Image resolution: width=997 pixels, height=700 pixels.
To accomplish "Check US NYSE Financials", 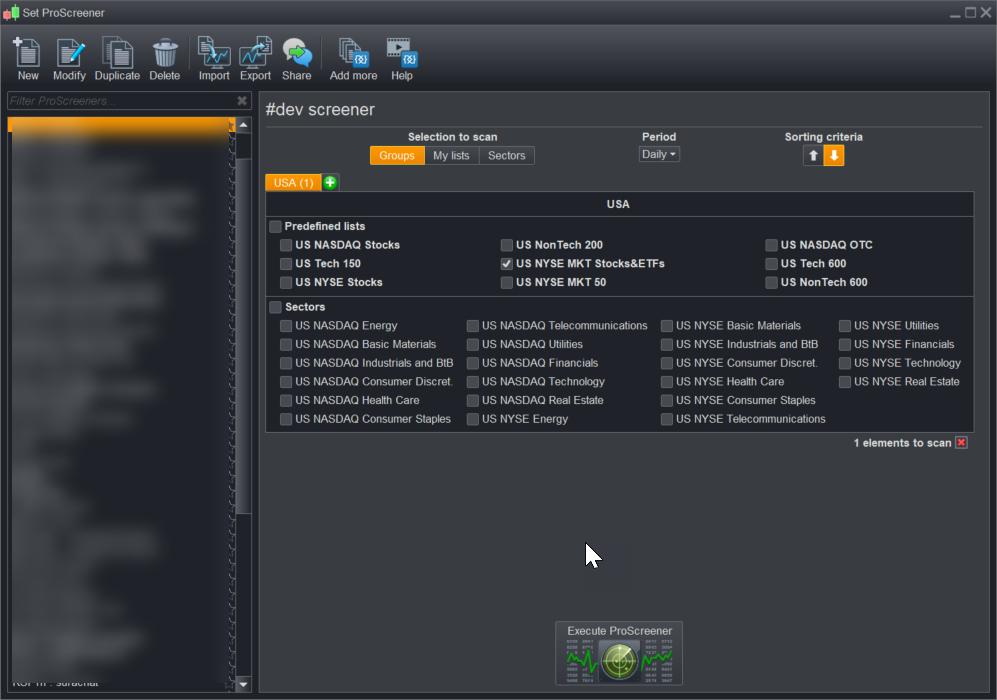I will [x=845, y=345].
